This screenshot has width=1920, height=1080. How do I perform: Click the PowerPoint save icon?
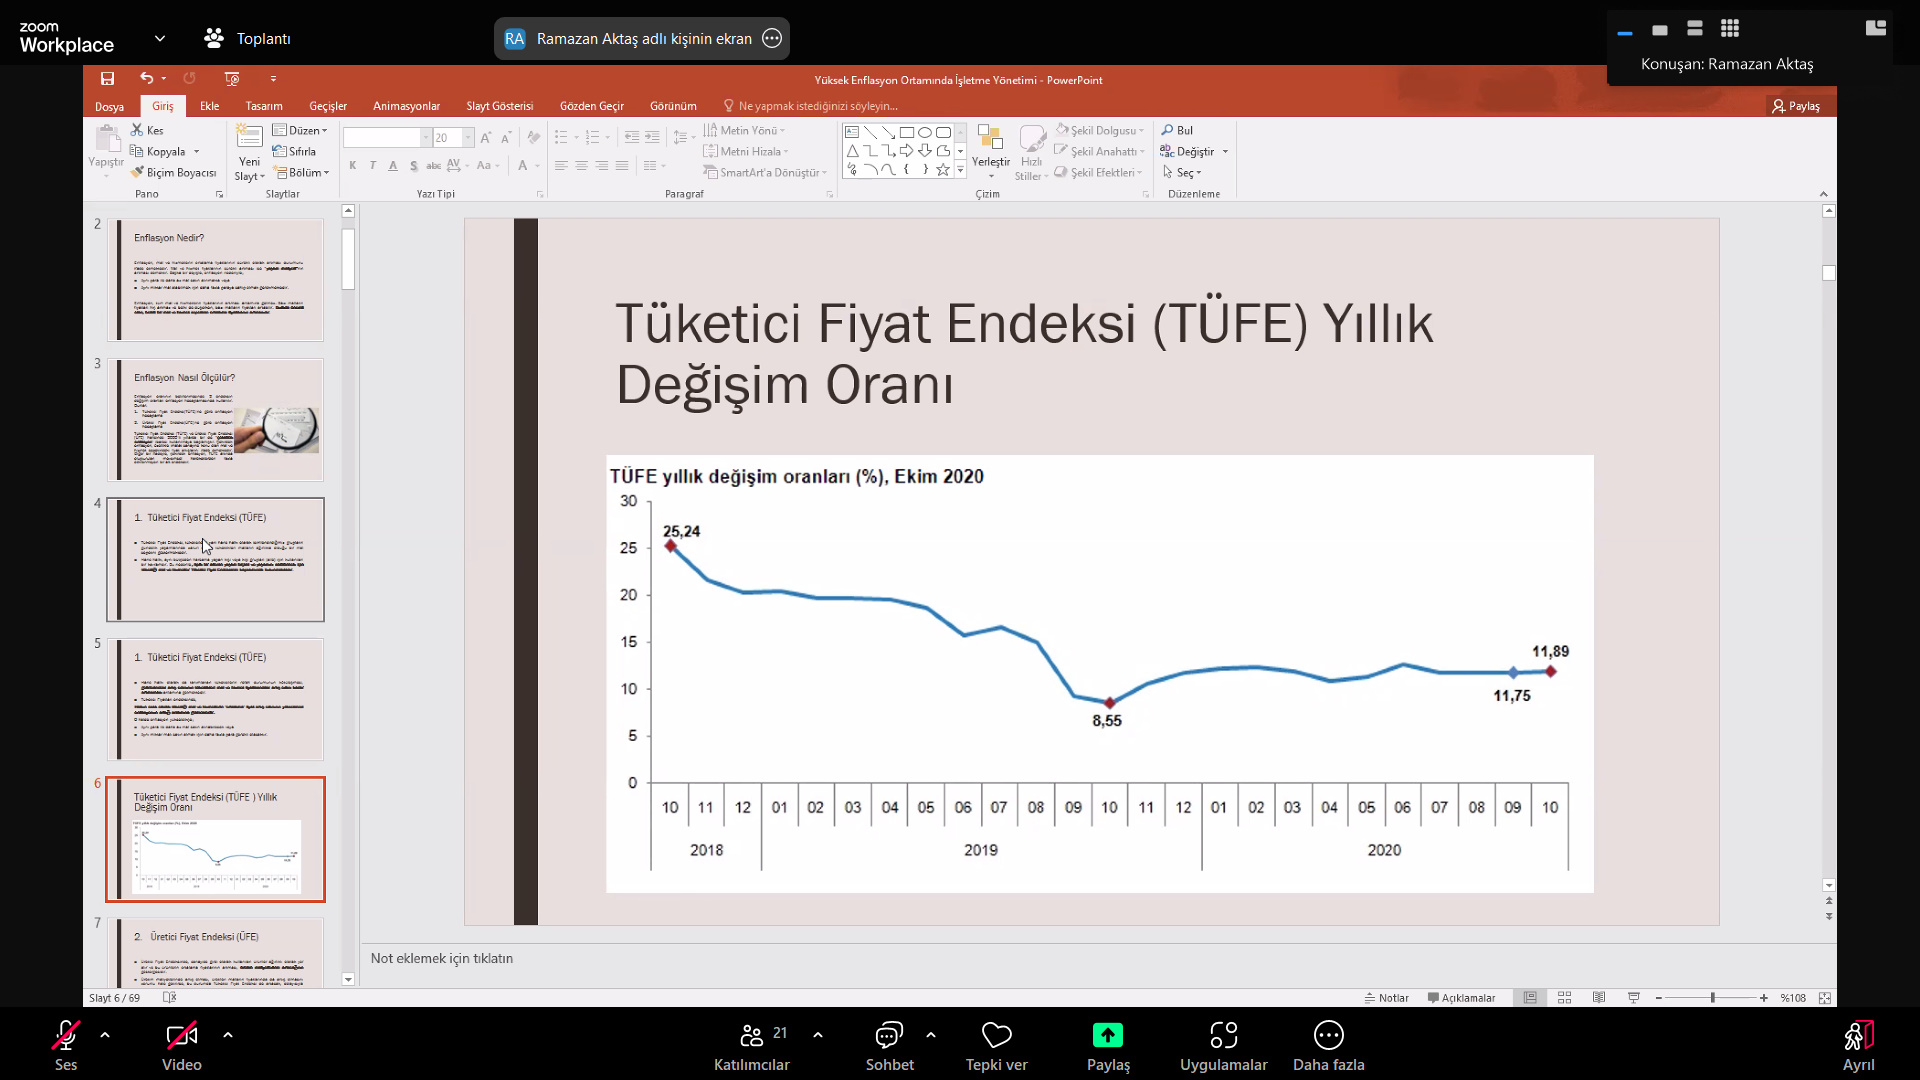[107, 79]
